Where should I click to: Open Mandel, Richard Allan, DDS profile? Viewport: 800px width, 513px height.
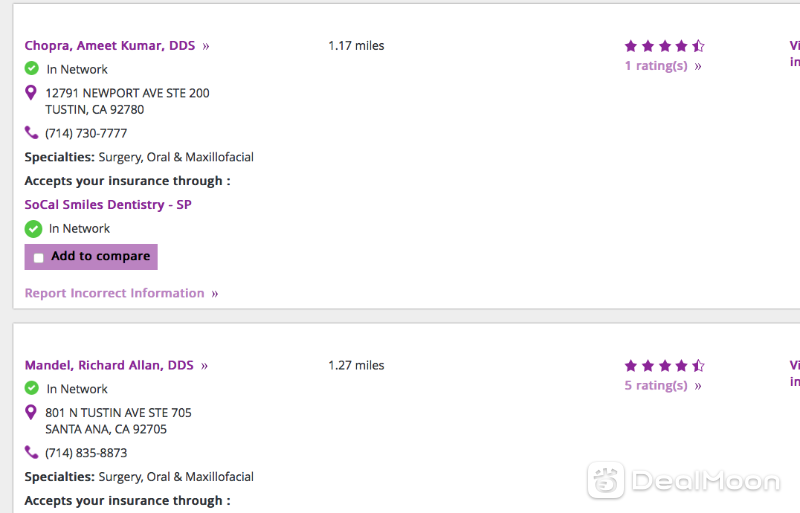(109, 365)
